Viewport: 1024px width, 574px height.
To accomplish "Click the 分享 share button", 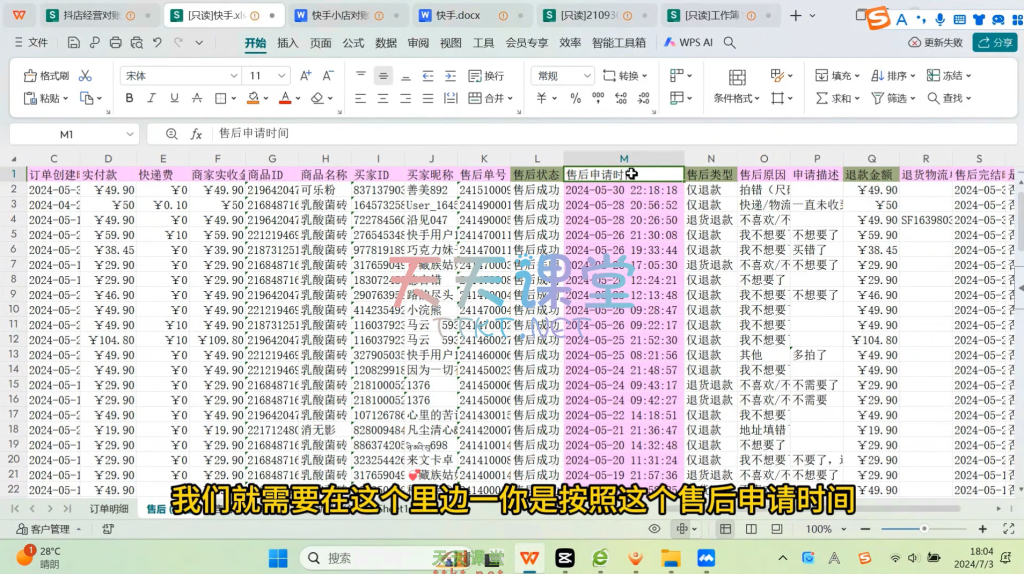I will (994, 43).
